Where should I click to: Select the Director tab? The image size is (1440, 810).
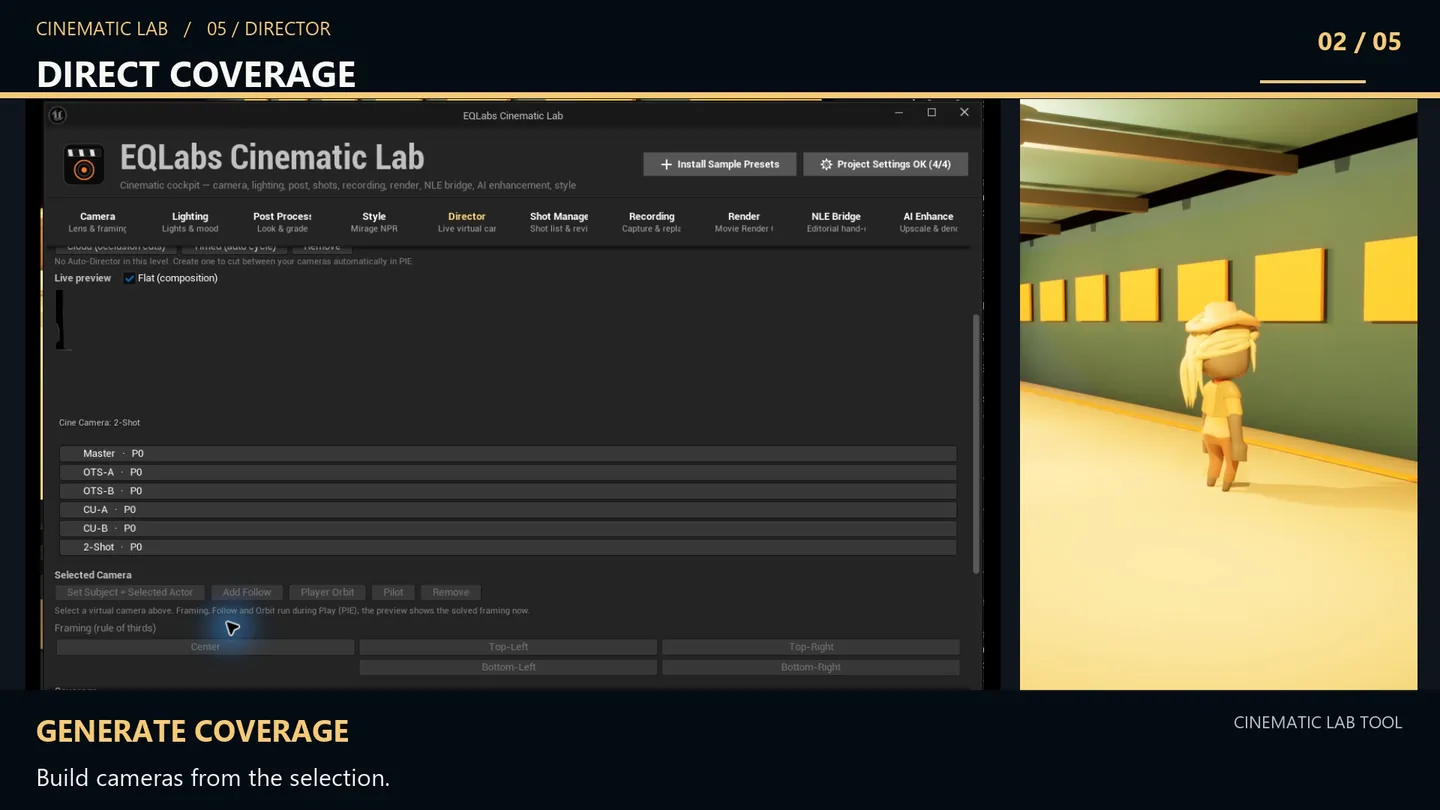coord(467,222)
